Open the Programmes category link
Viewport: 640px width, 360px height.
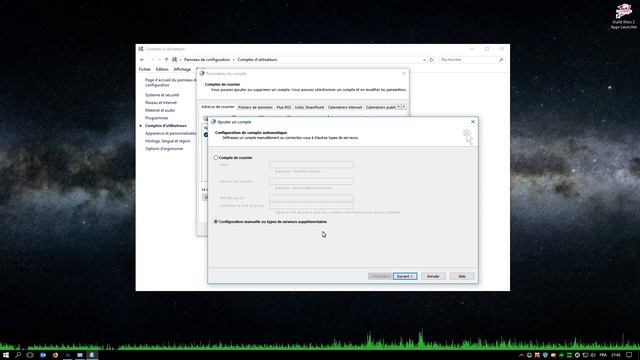tap(156, 118)
